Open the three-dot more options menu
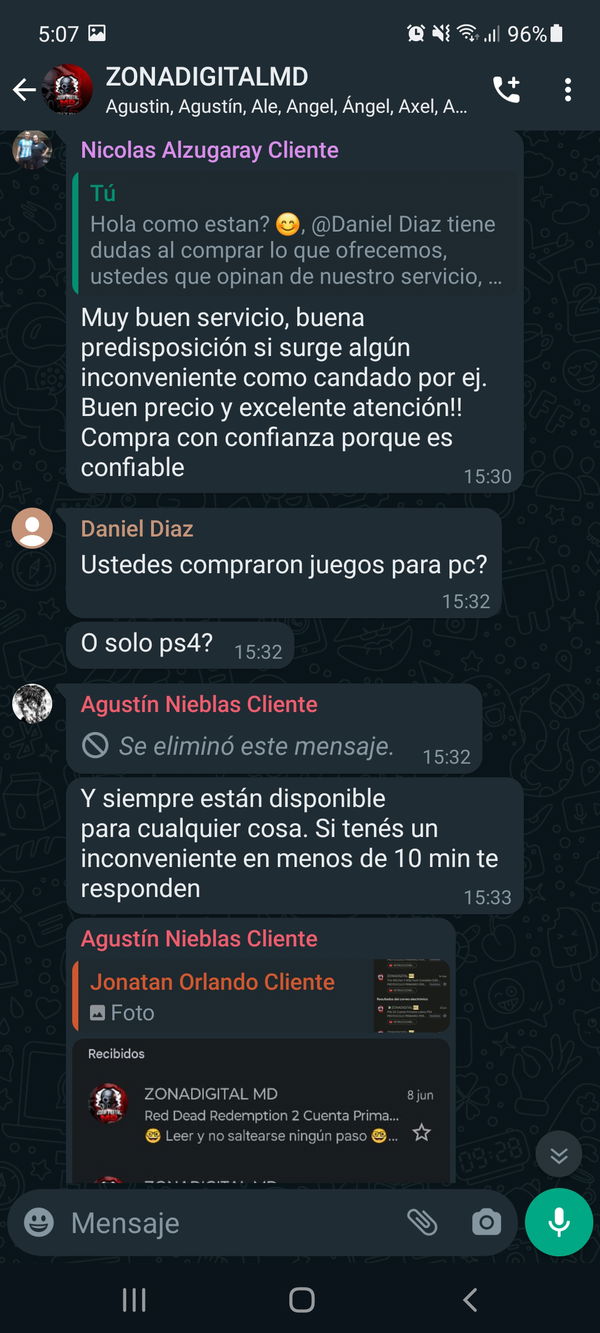The height and width of the screenshot is (1333, 600). [567, 90]
